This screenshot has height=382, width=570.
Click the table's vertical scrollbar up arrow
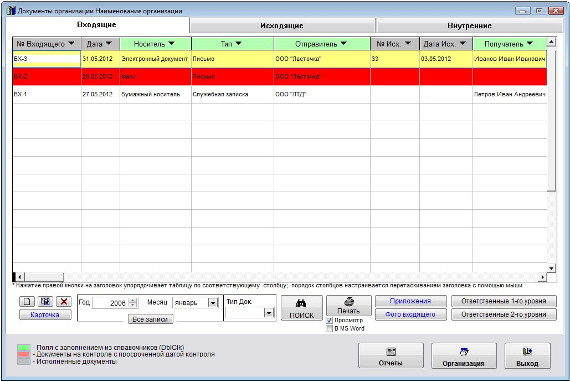551,42
